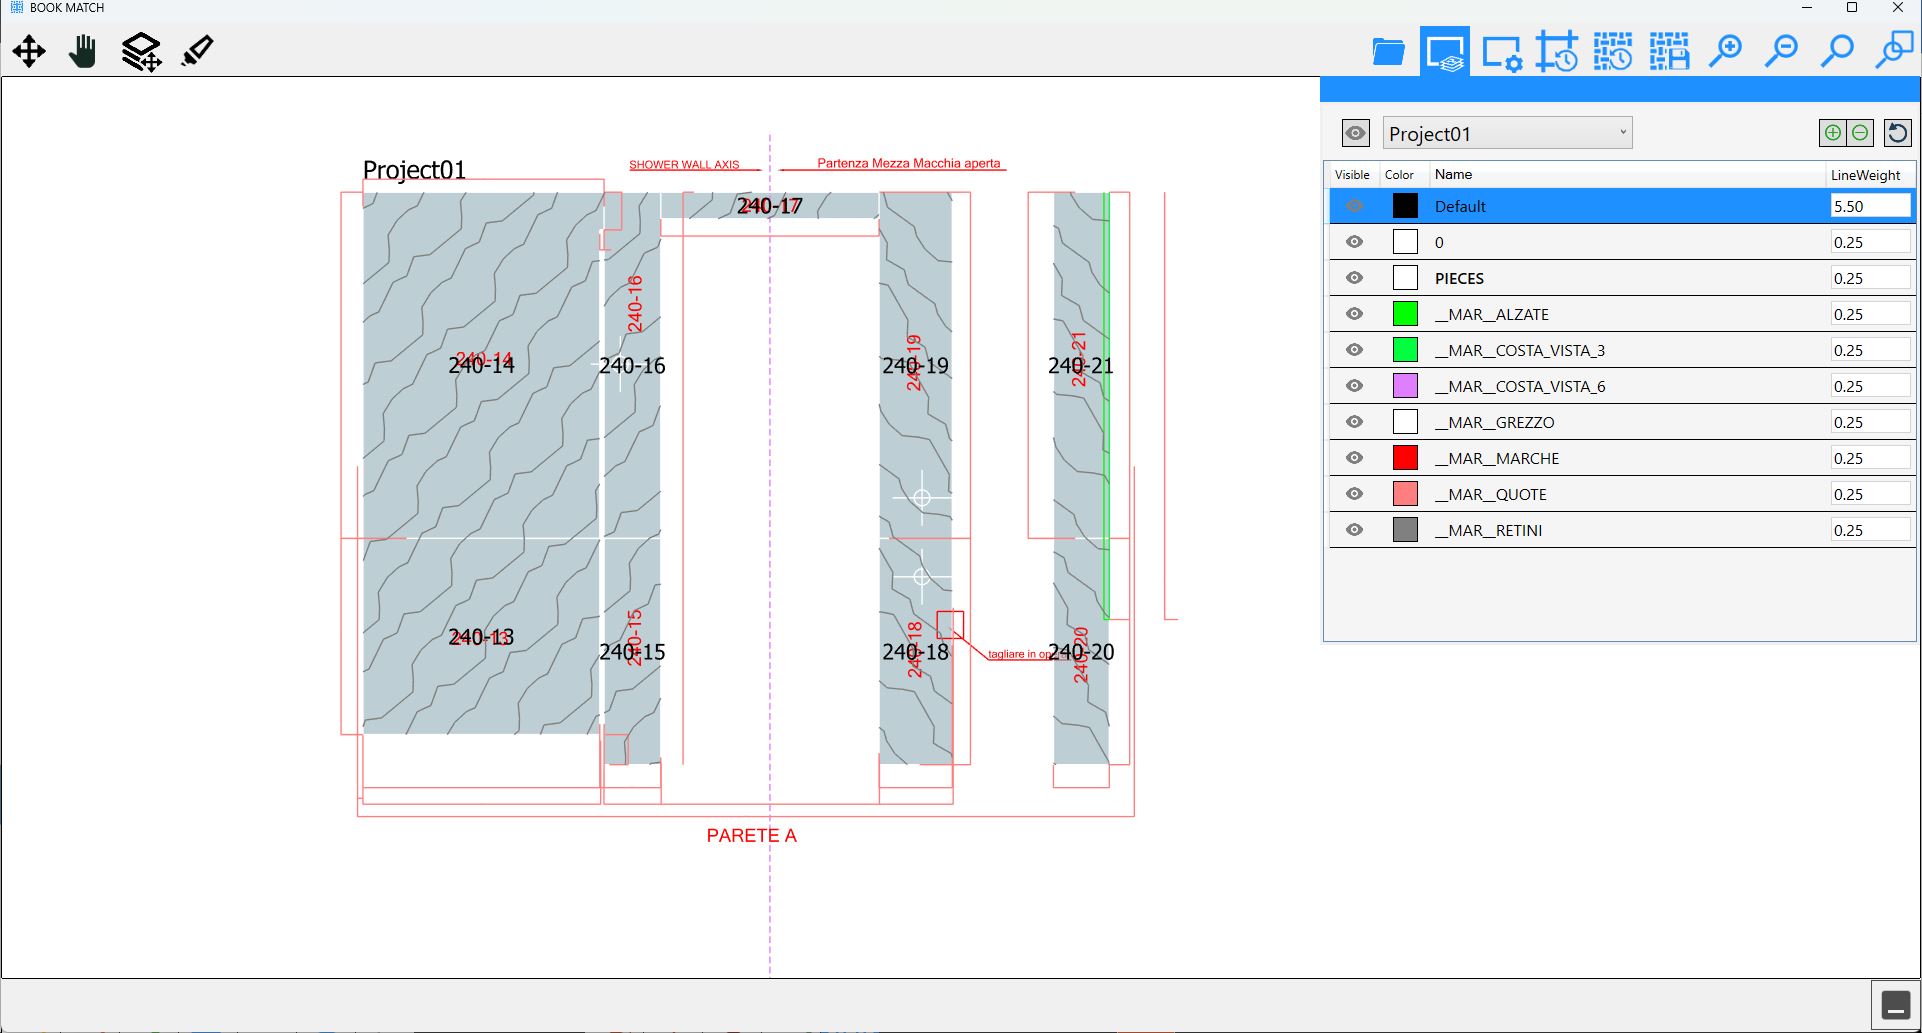Edit the PIECES layer lineweight field
This screenshot has height=1033, width=1922.
1870,278
